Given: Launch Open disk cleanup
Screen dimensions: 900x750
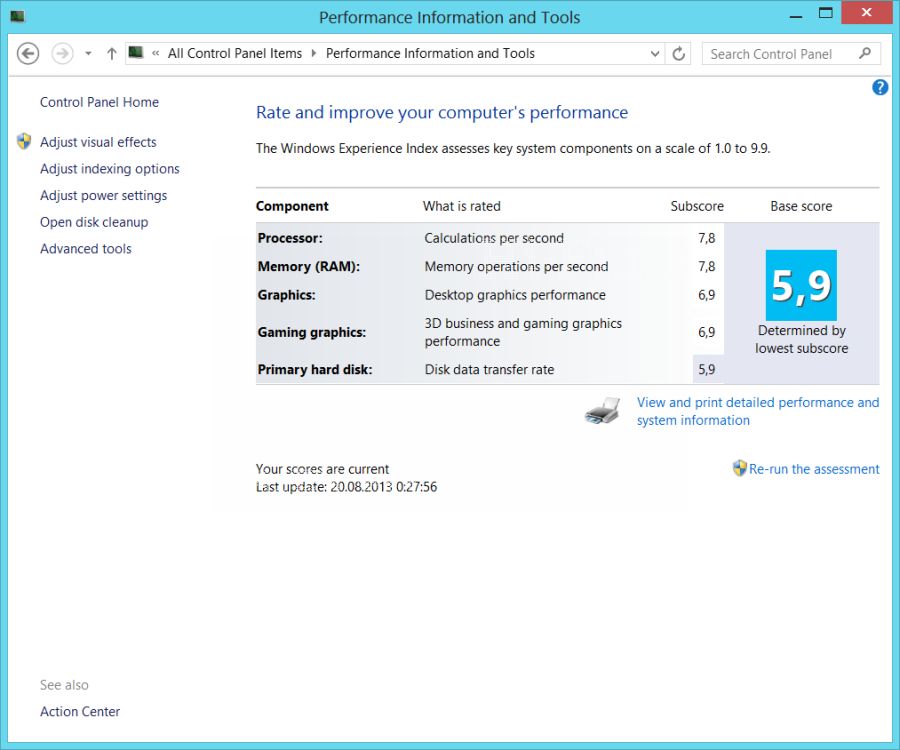Looking at the screenshot, I should (x=94, y=222).
